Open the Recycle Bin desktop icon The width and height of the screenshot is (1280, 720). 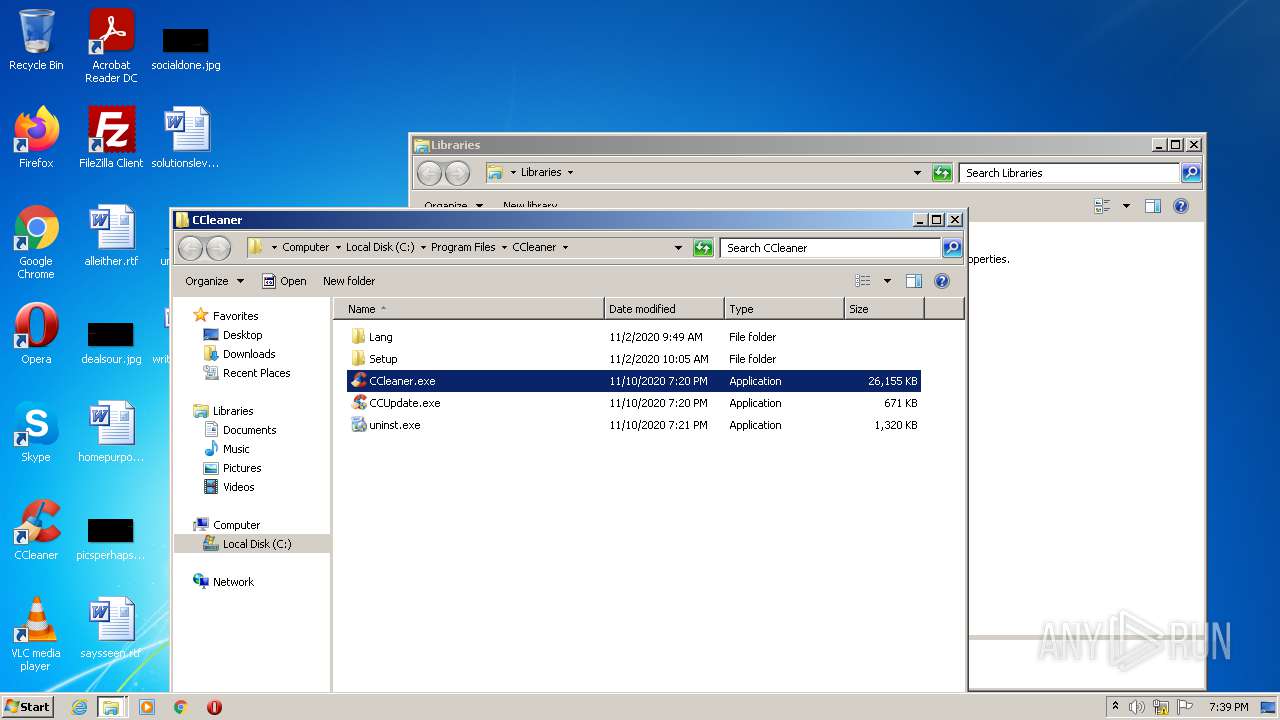tap(36, 42)
